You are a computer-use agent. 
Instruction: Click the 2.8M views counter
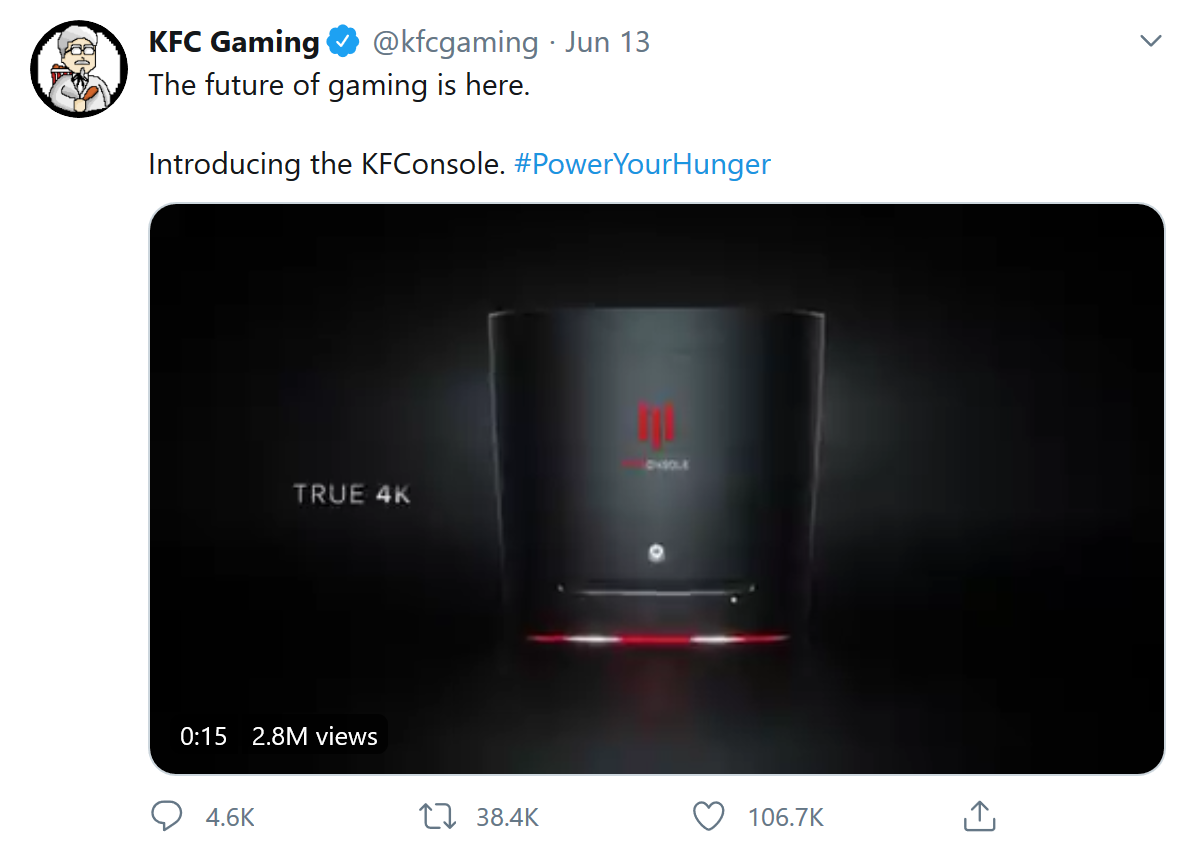(x=314, y=736)
